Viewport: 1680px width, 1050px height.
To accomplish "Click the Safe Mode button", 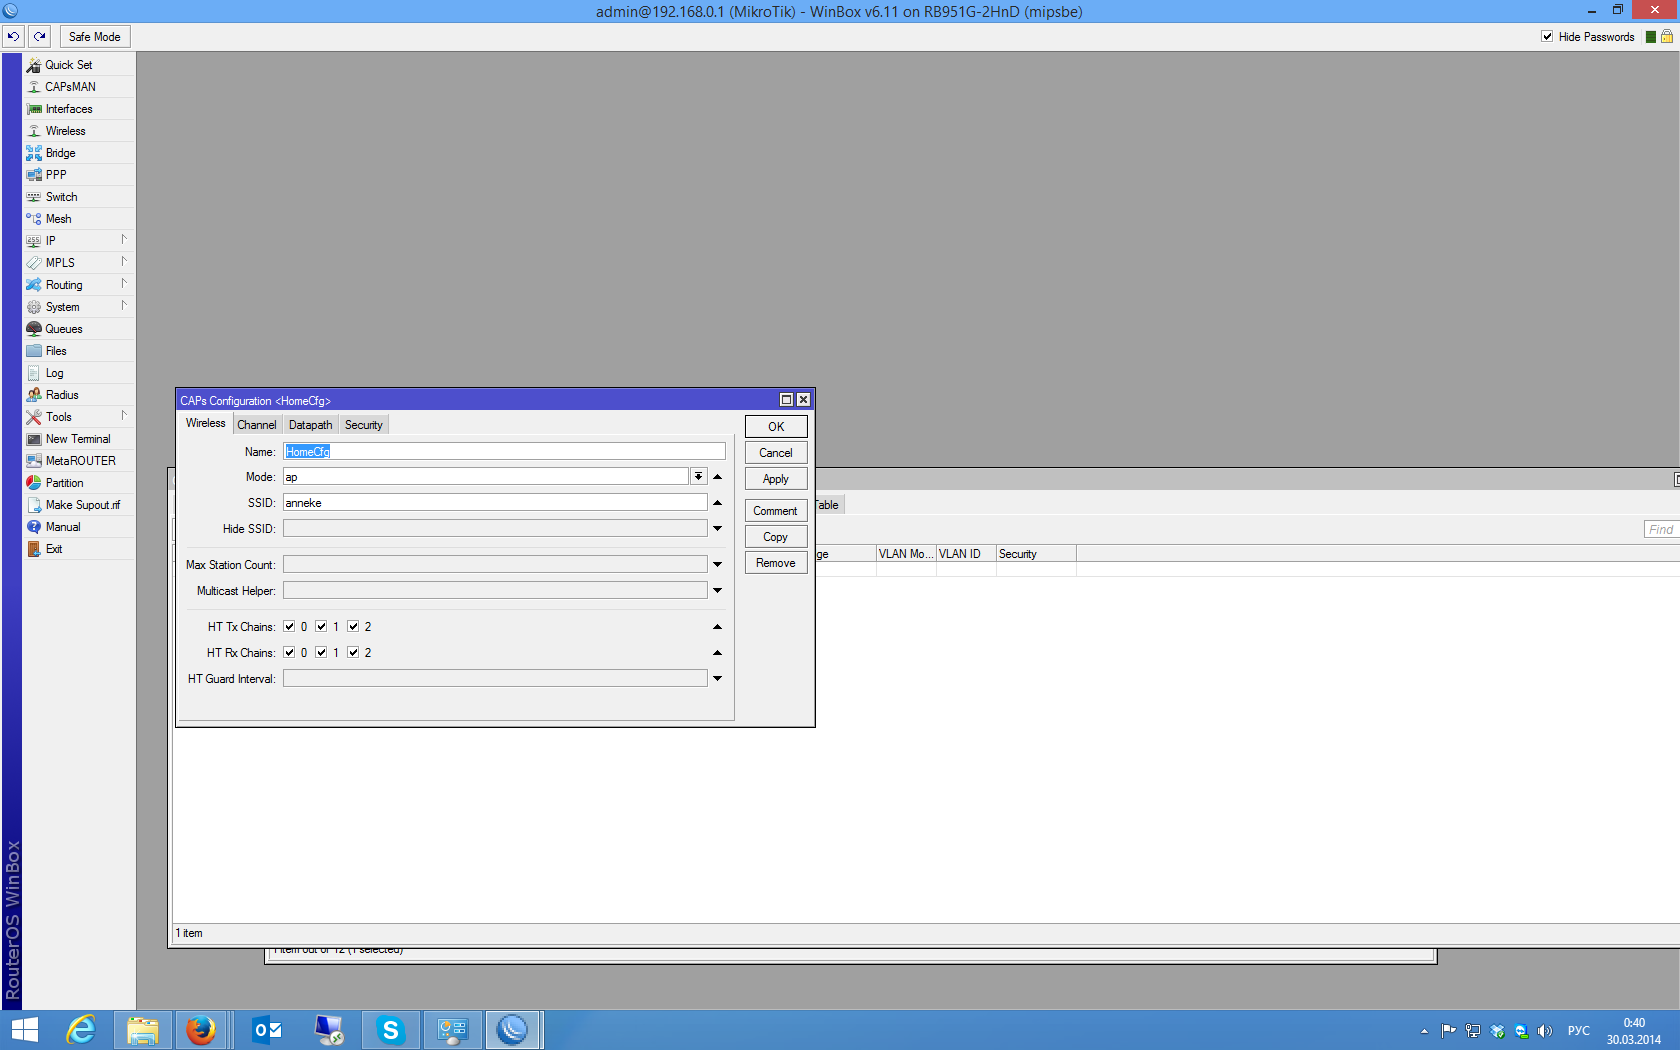I will 95,37.
